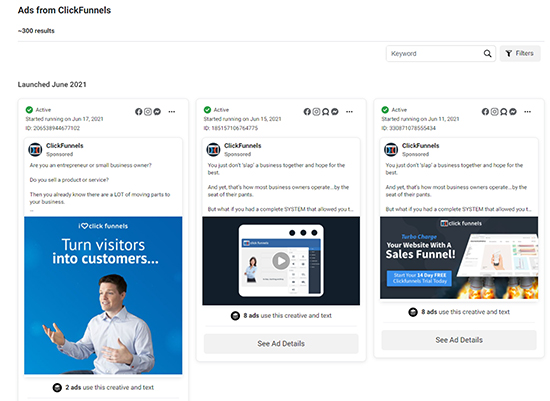550x401 pixels.
Task: Click Sponsored label in Jun 17 ad
Action: 60,154
